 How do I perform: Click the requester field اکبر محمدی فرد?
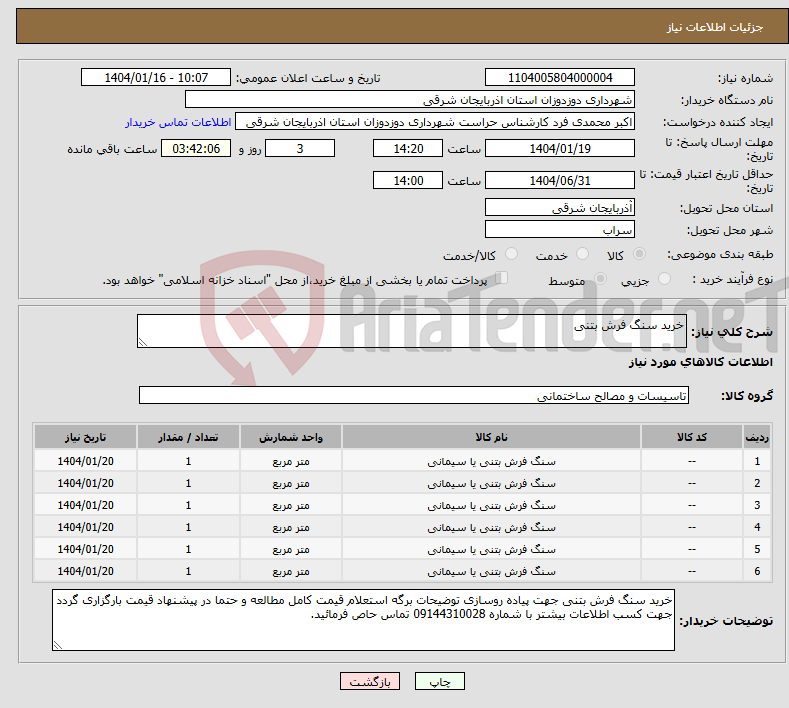[435, 122]
